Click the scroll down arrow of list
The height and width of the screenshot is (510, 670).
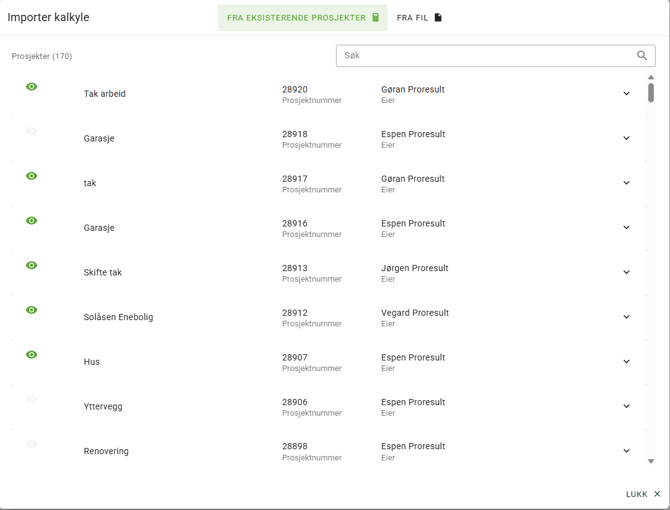pos(651,462)
